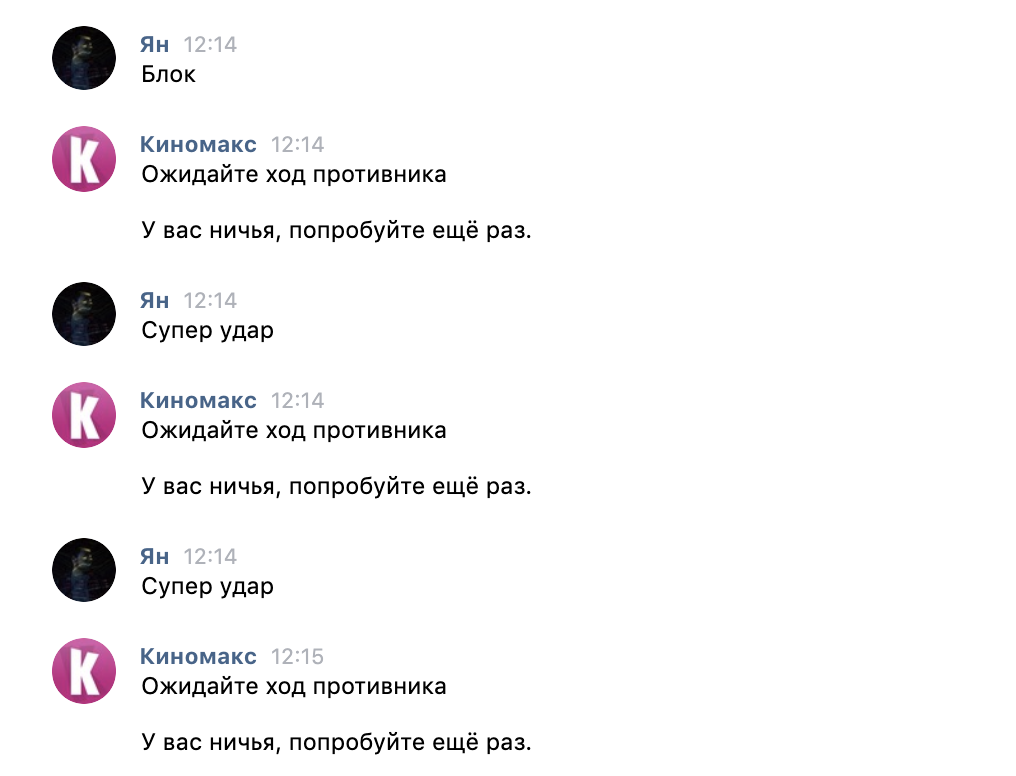
Task: Open Ян's avatar next to first "Супер удар"
Action: pyautogui.click(x=84, y=314)
